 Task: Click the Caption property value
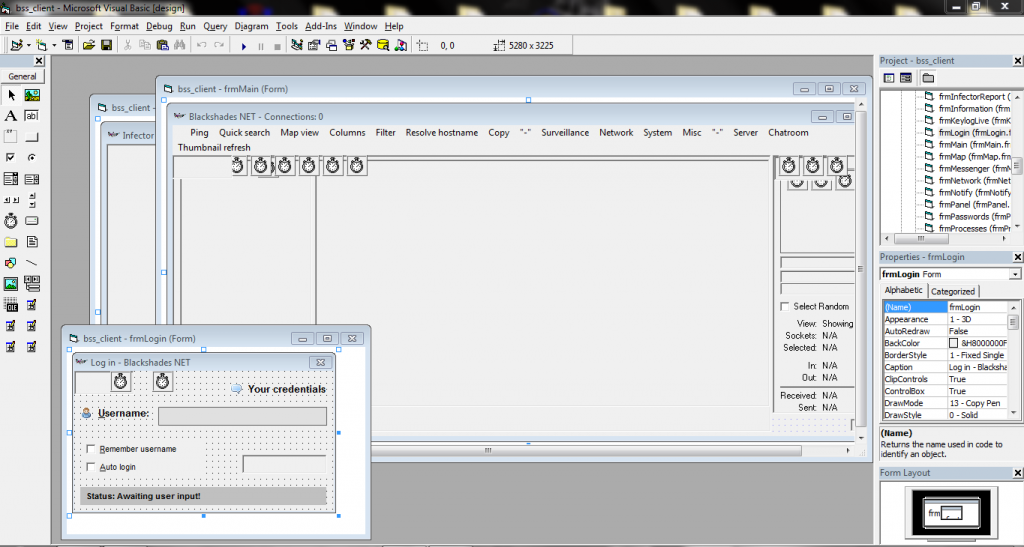click(x=977, y=367)
